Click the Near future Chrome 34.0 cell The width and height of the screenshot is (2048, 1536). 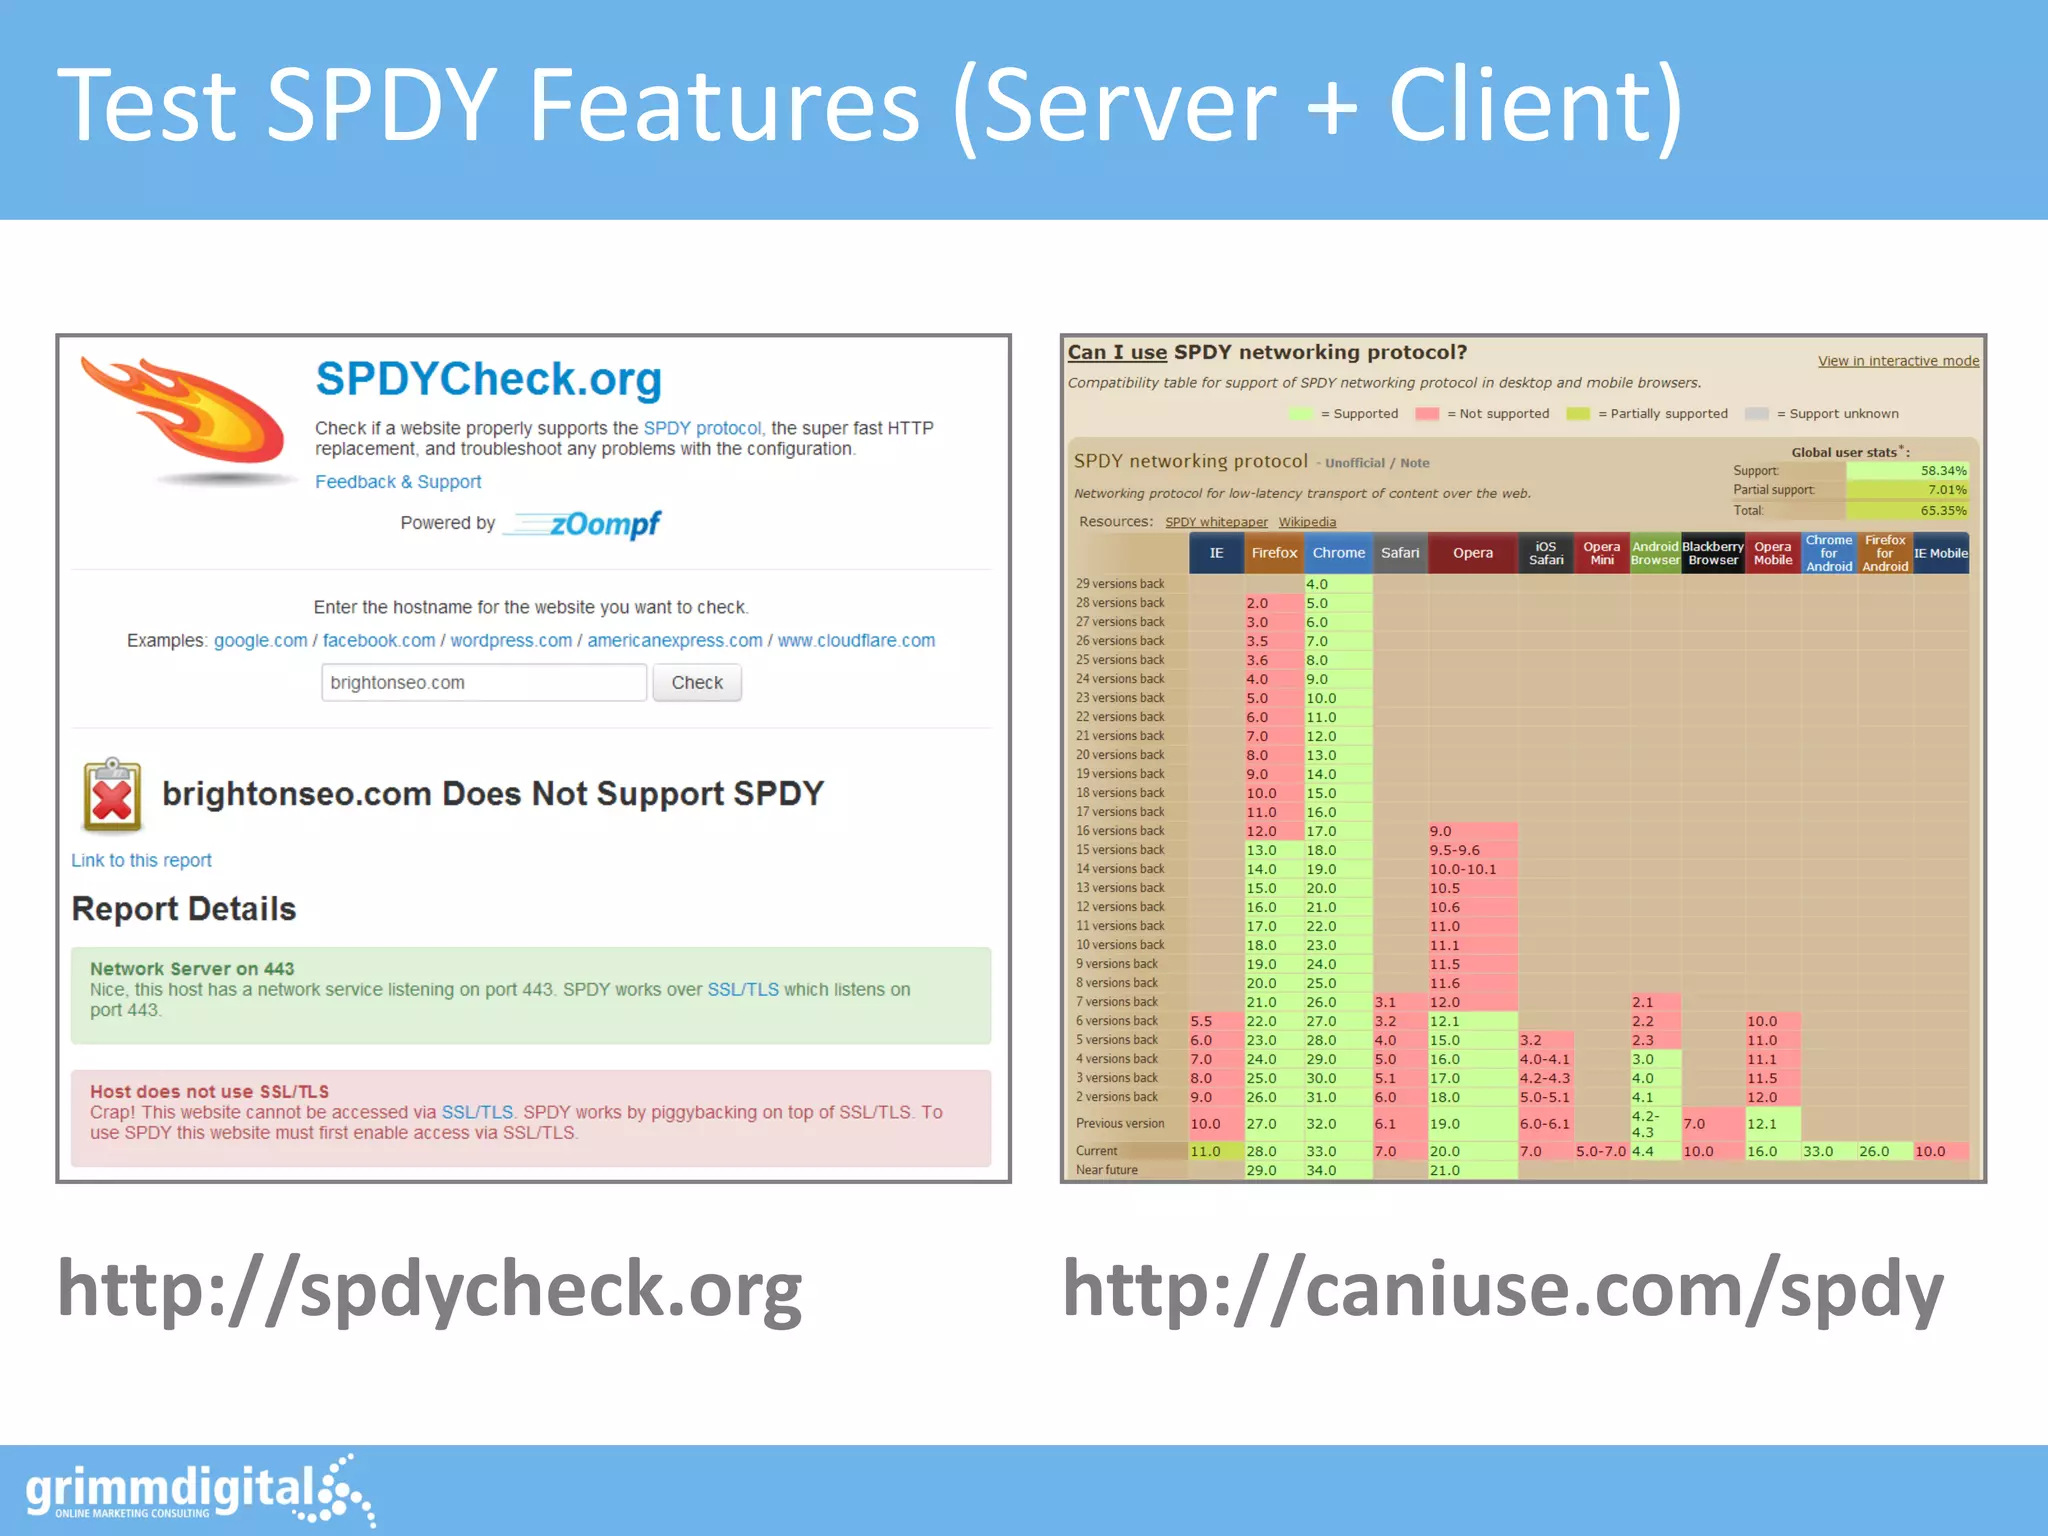pos(1338,1171)
